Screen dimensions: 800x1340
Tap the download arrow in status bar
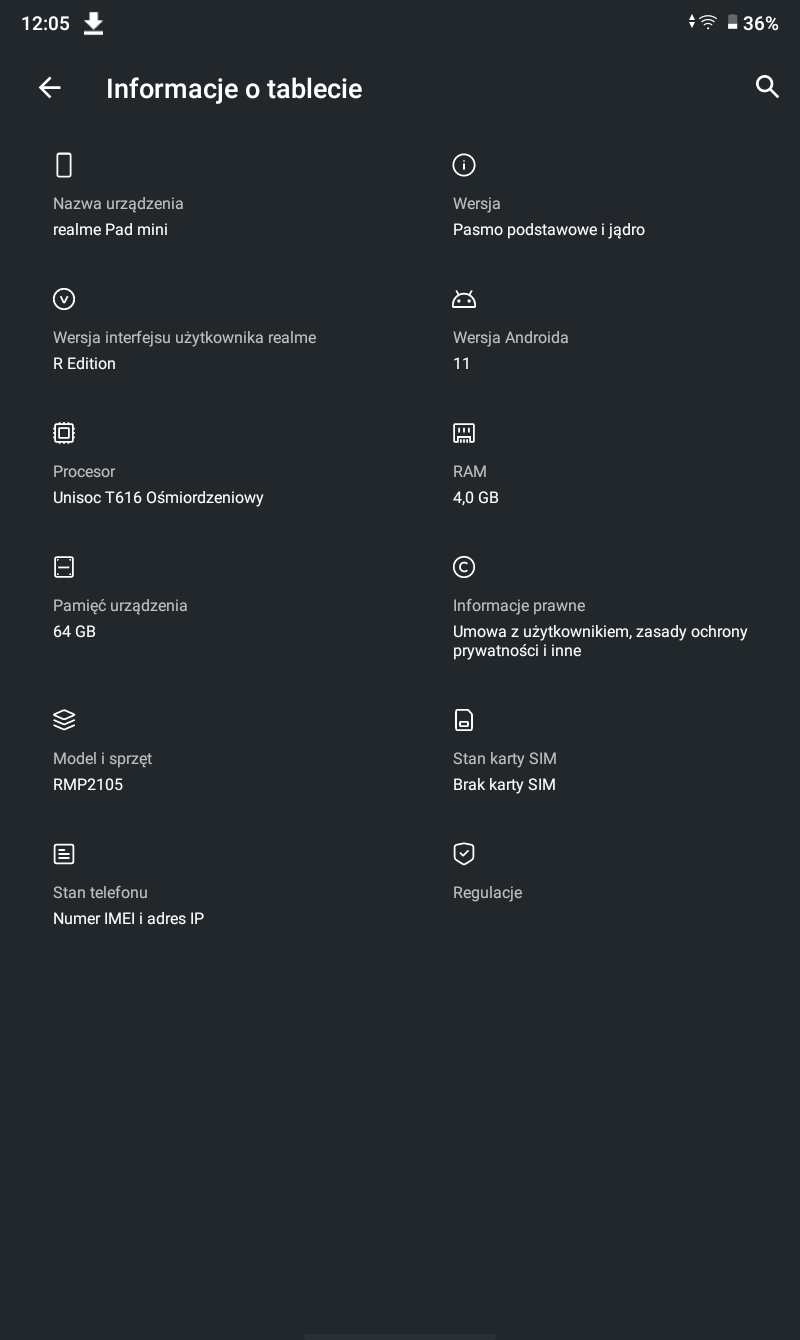click(93, 23)
